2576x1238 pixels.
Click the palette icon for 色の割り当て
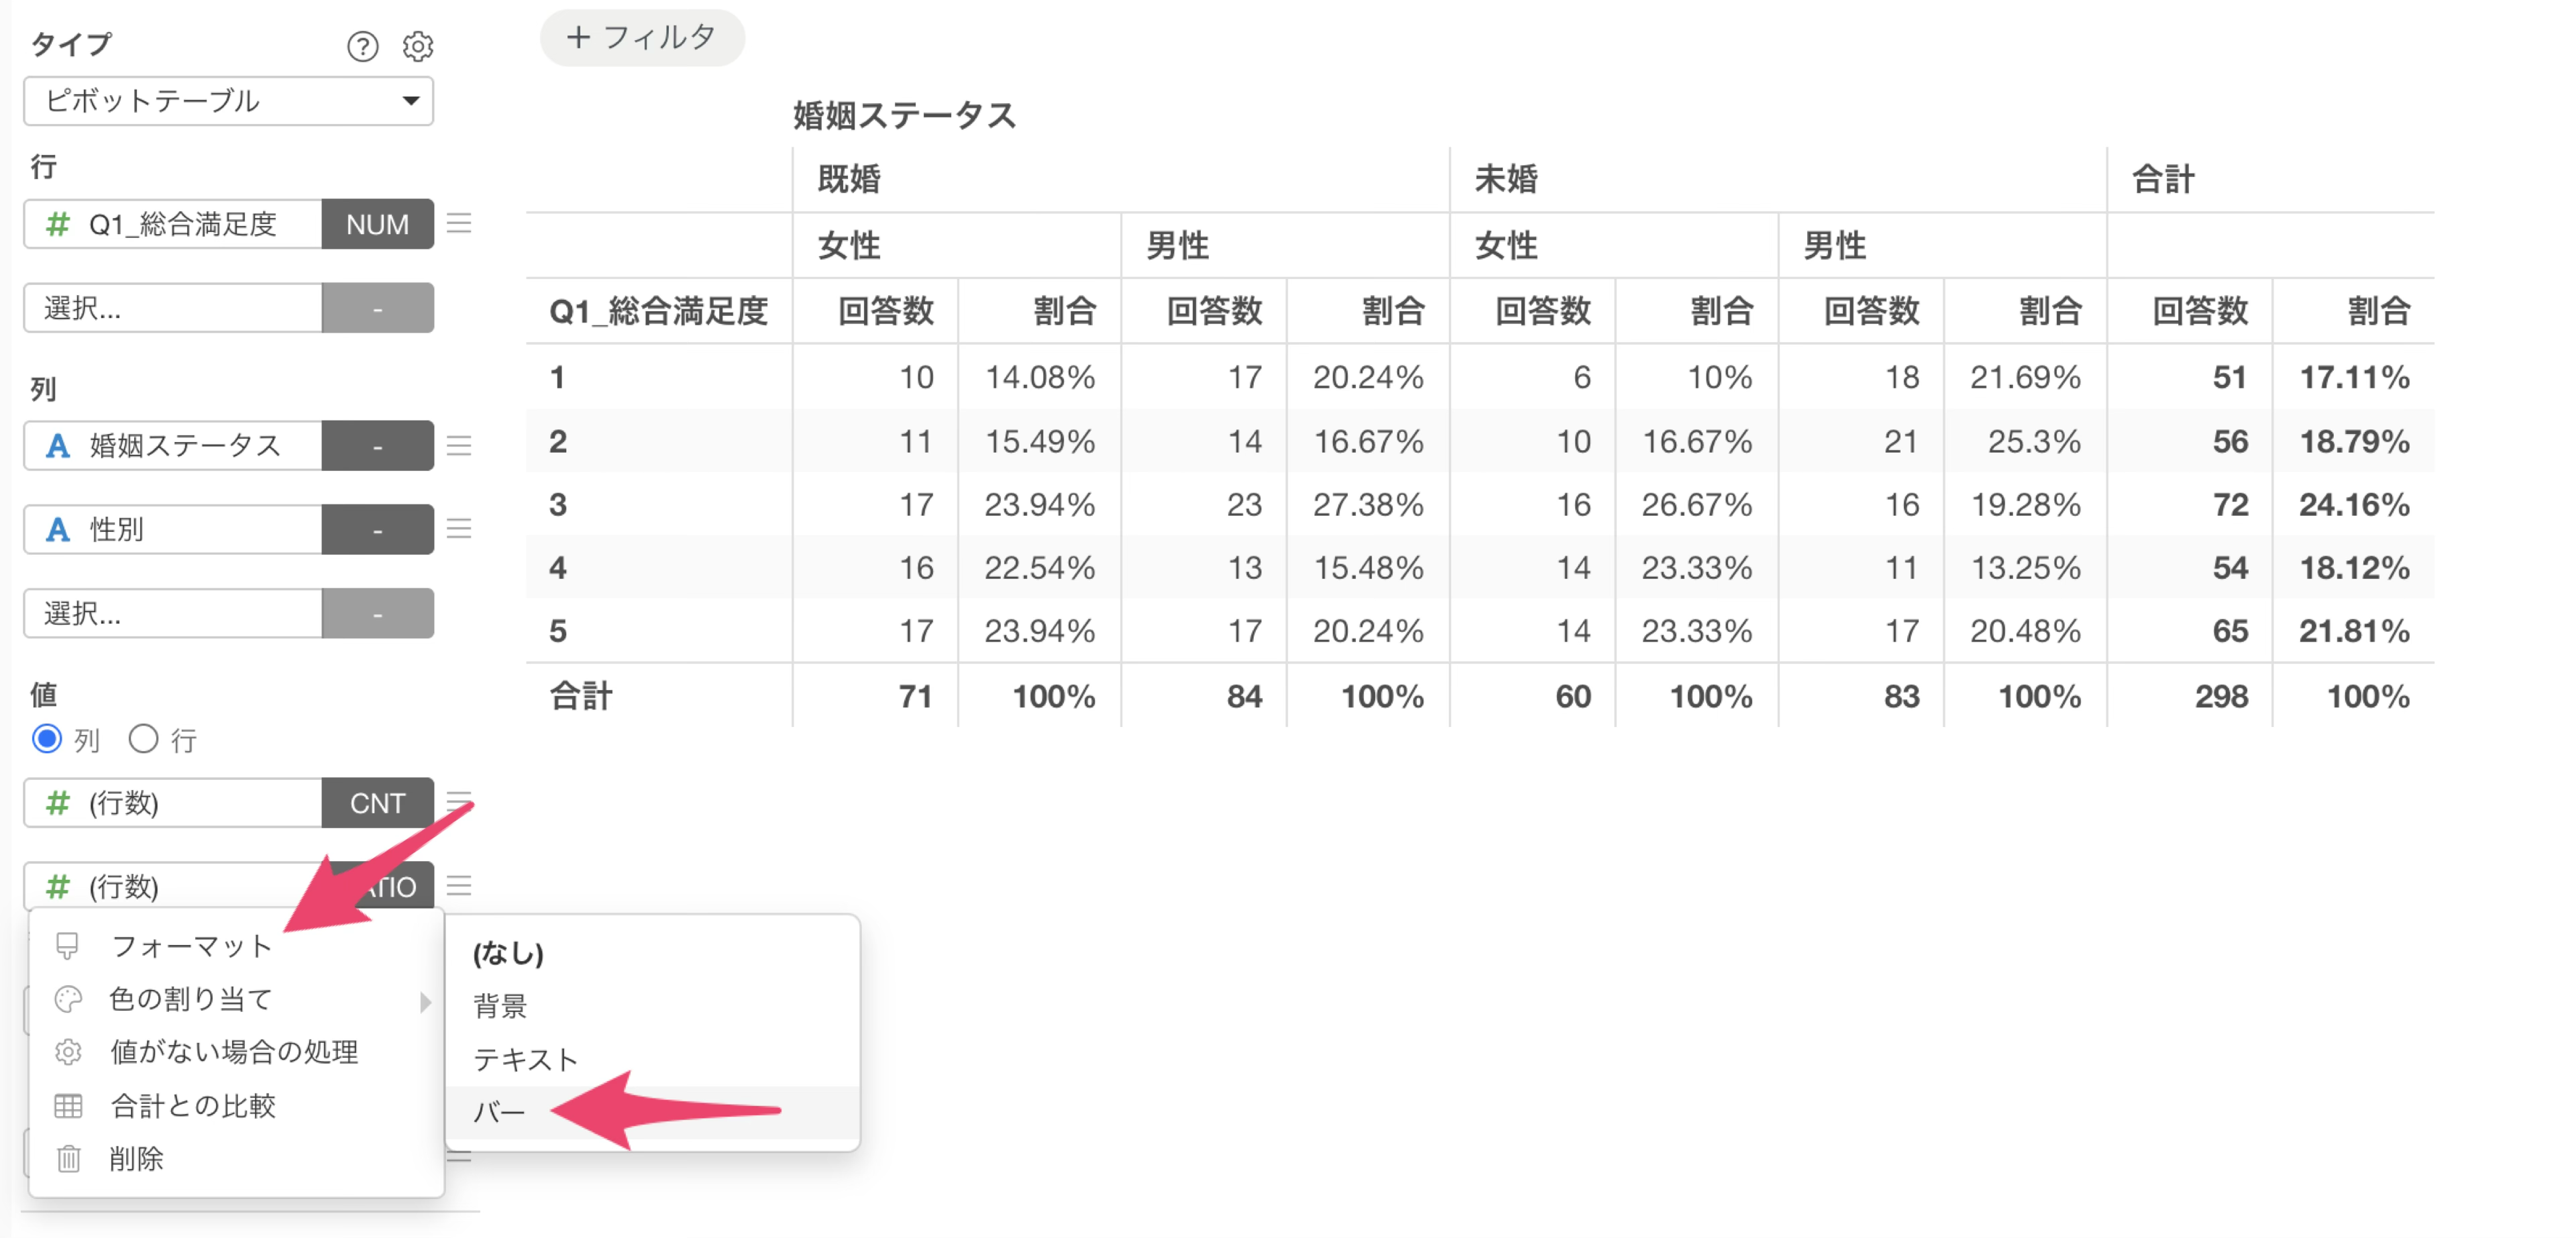pyautogui.click(x=68, y=998)
